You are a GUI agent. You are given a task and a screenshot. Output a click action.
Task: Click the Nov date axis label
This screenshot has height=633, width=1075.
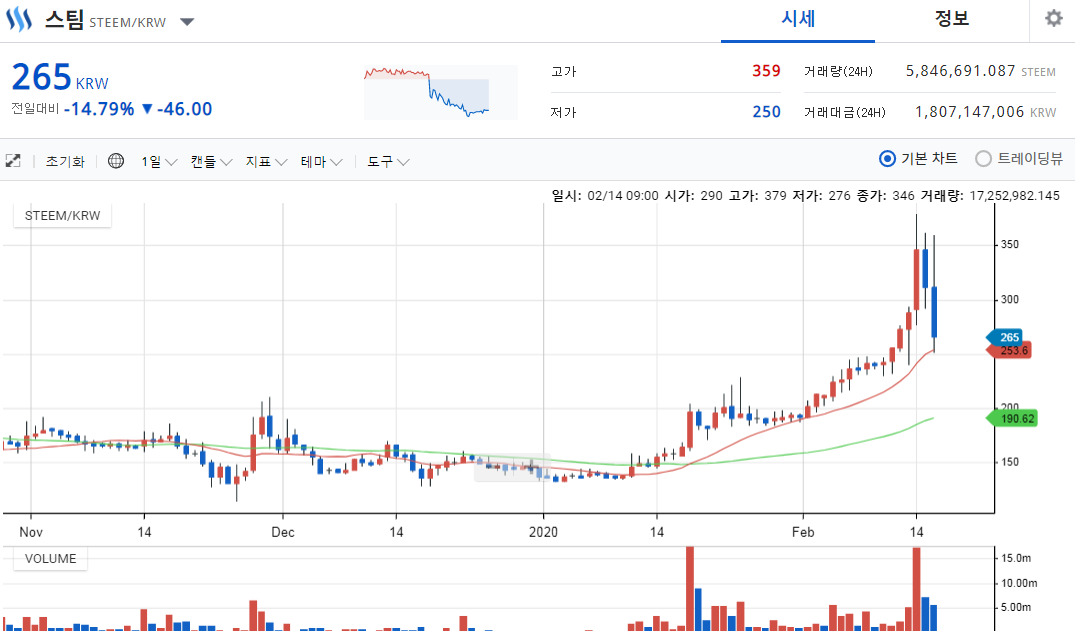[x=31, y=532]
